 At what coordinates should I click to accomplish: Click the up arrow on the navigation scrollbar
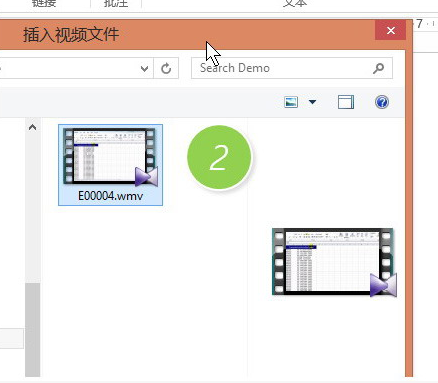tap(32, 127)
